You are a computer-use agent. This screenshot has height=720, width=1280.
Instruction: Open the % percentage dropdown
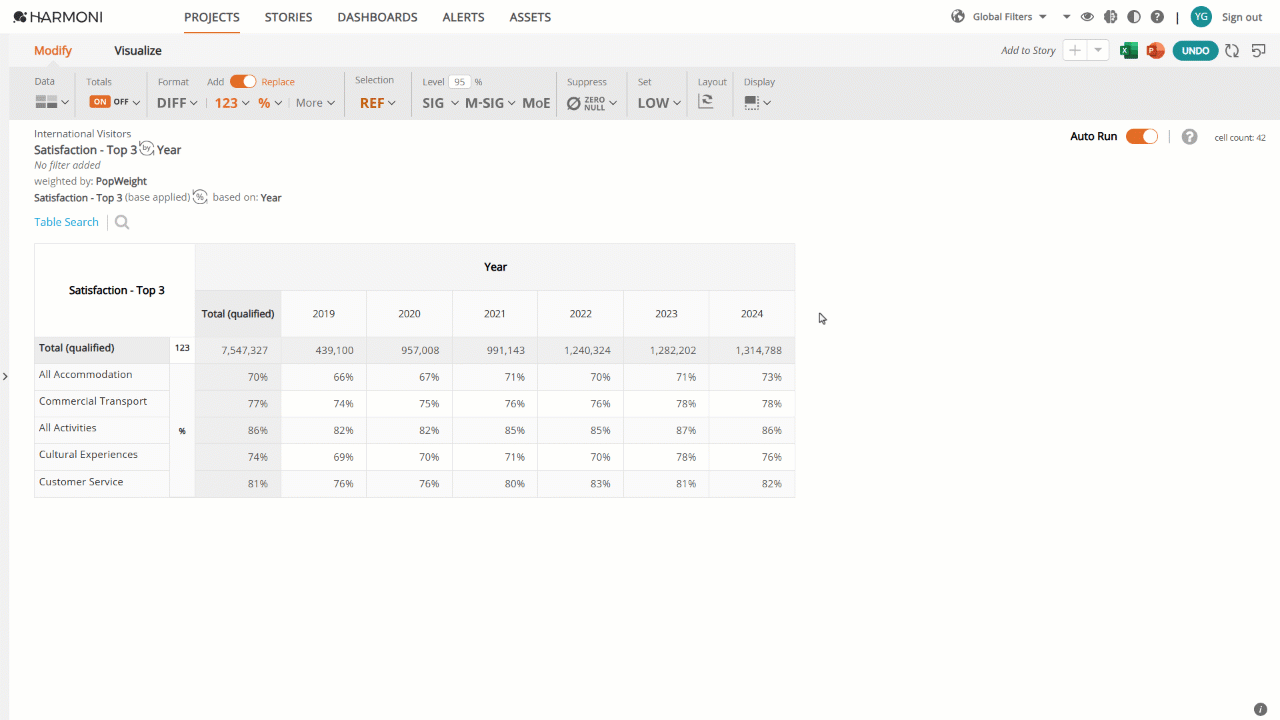pyautogui.click(x=270, y=103)
